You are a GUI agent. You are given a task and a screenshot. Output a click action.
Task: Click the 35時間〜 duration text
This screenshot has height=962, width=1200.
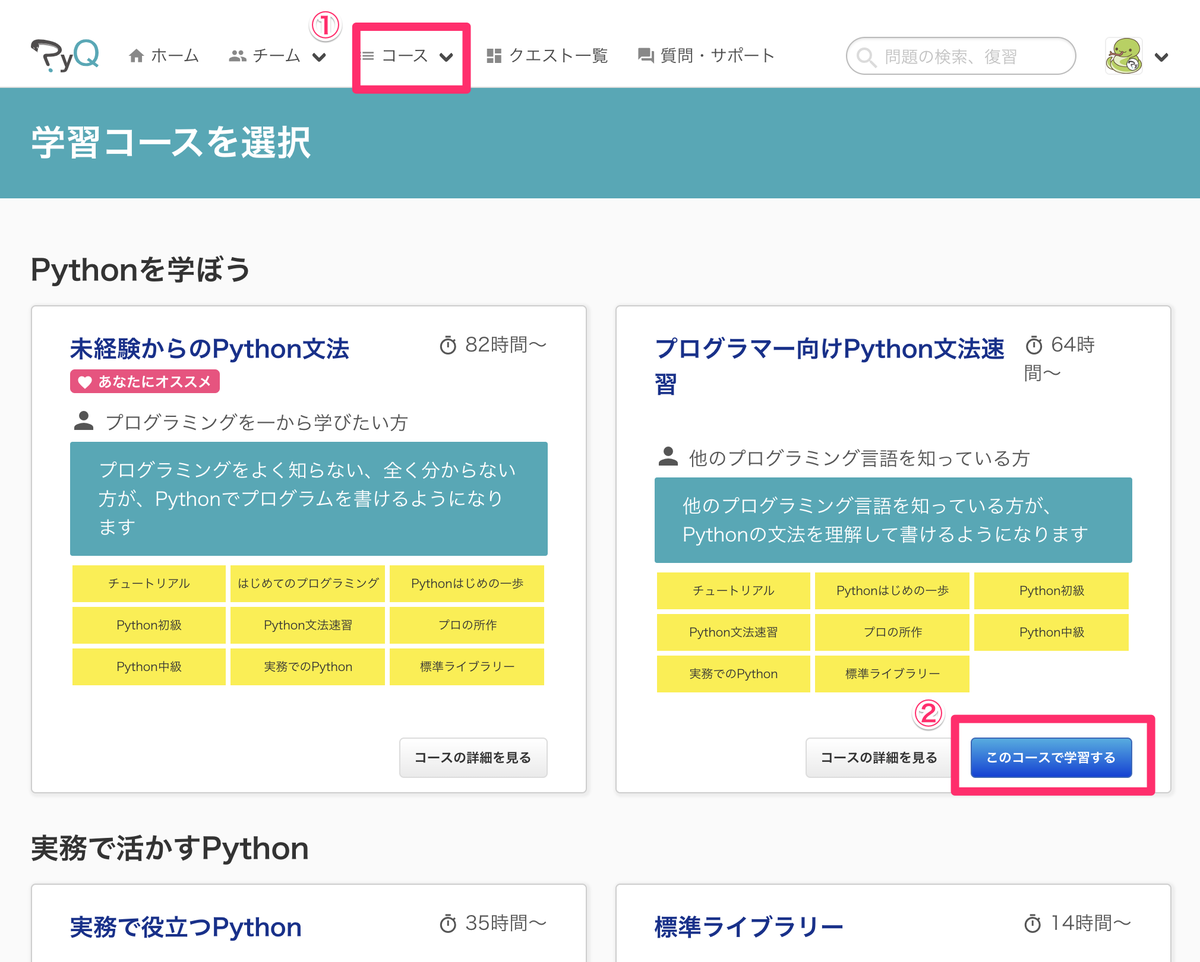pos(506,923)
